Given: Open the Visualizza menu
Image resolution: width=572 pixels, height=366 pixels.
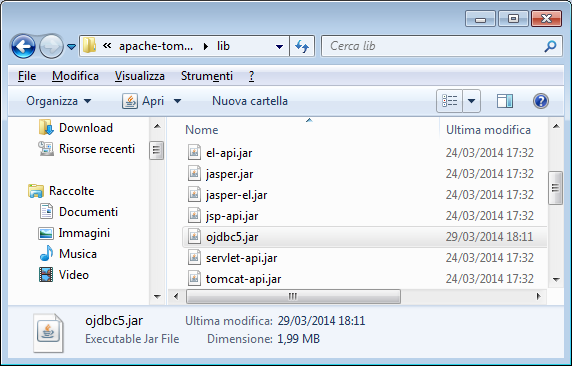Looking at the screenshot, I should click(140, 76).
